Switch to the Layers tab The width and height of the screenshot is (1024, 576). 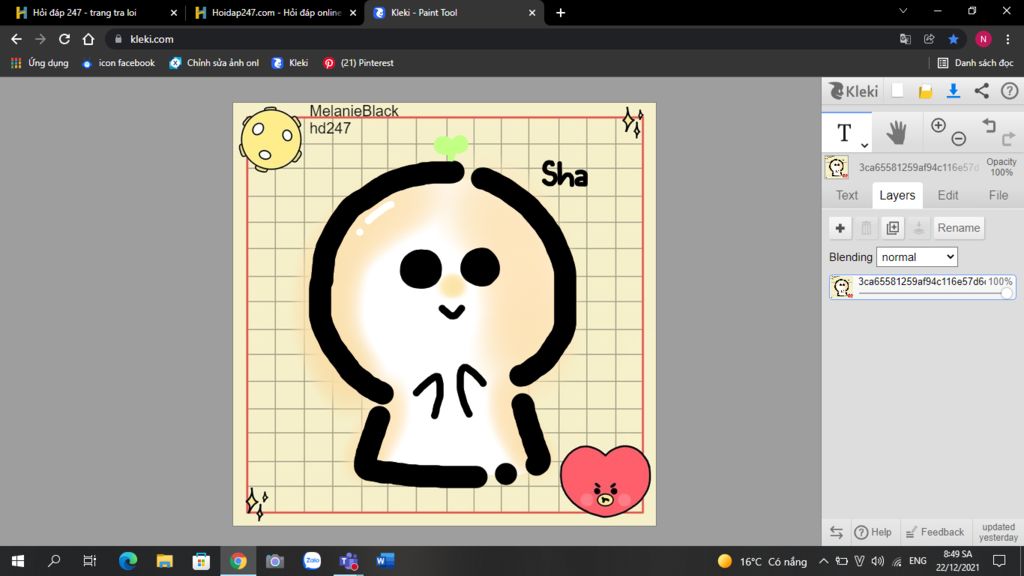click(897, 195)
